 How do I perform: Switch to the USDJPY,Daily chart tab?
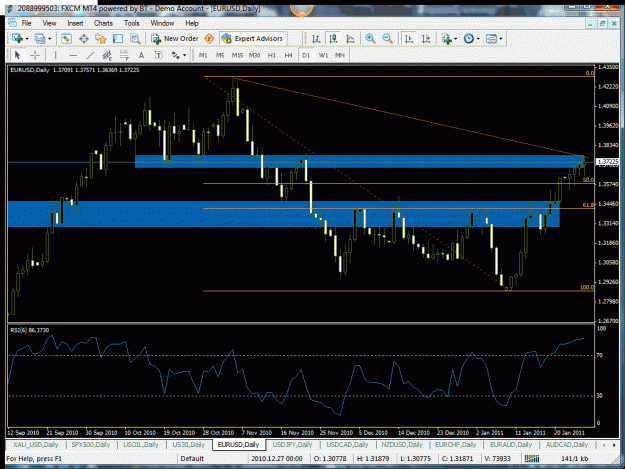[292, 445]
